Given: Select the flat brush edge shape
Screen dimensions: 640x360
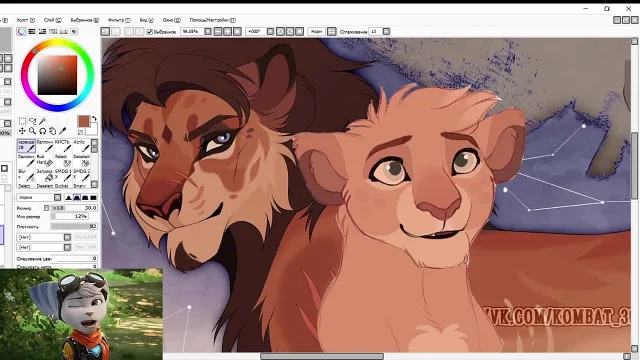Looking at the screenshot, I should click(93, 198).
